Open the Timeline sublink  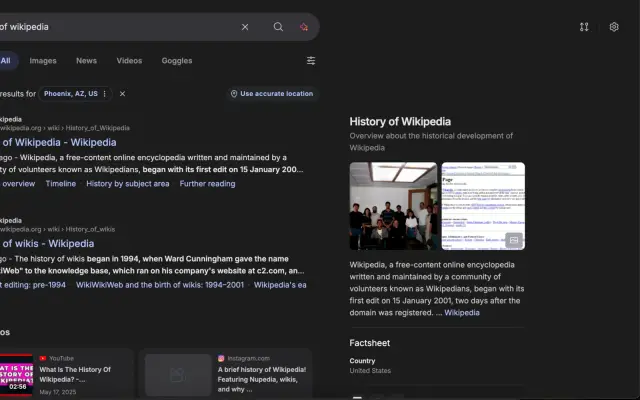61,184
